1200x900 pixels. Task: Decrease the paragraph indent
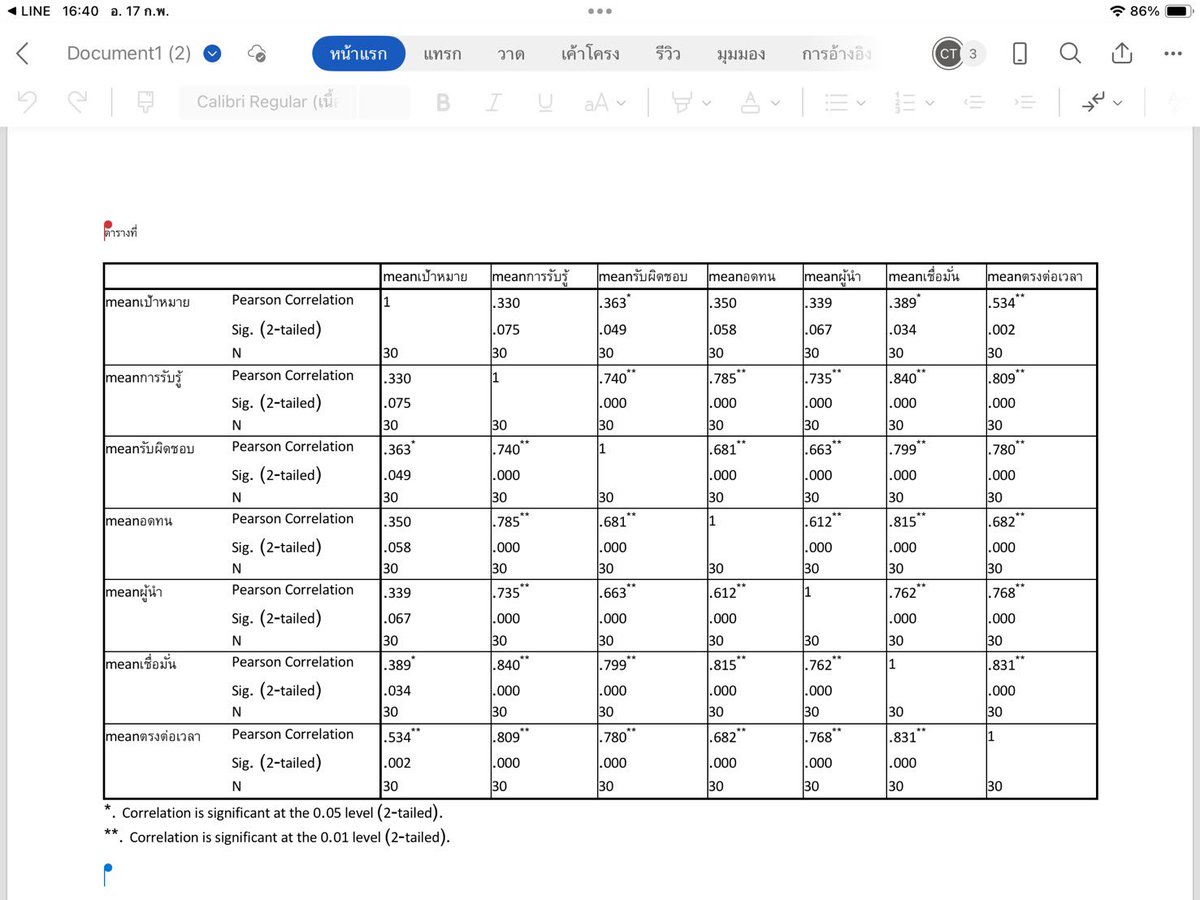[x=974, y=102]
